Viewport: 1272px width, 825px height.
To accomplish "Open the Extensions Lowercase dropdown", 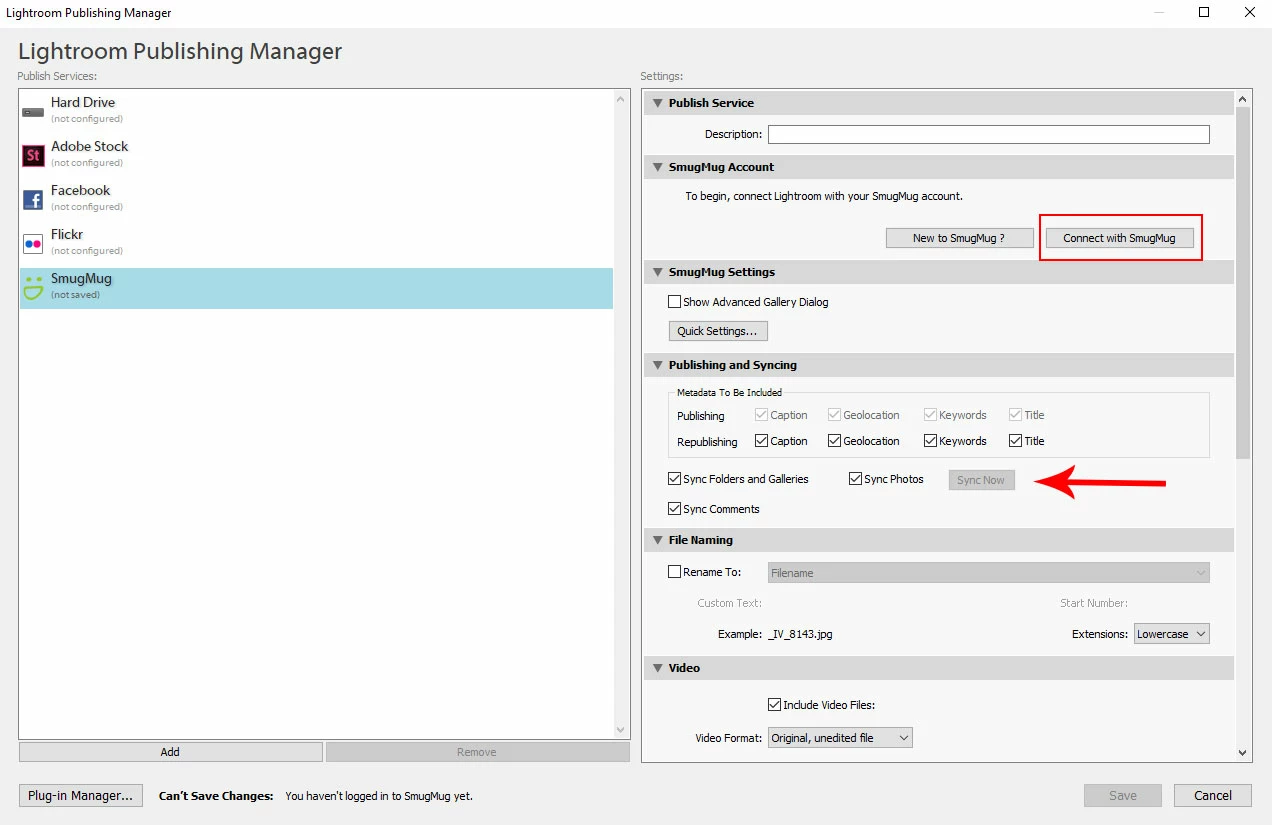I will 1172,634.
